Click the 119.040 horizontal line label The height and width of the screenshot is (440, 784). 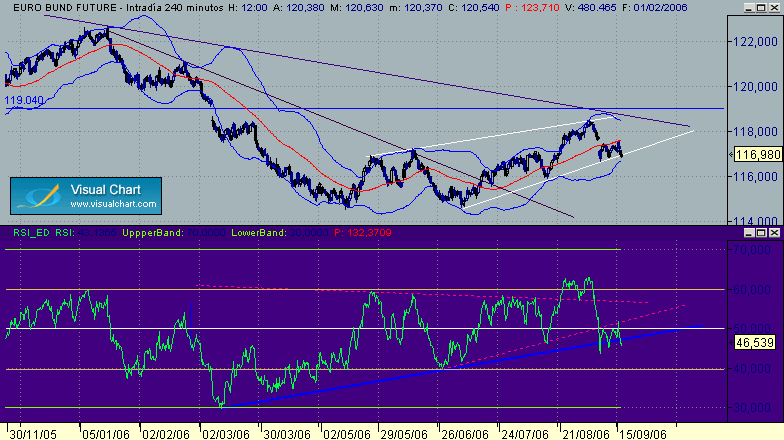point(24,100)
